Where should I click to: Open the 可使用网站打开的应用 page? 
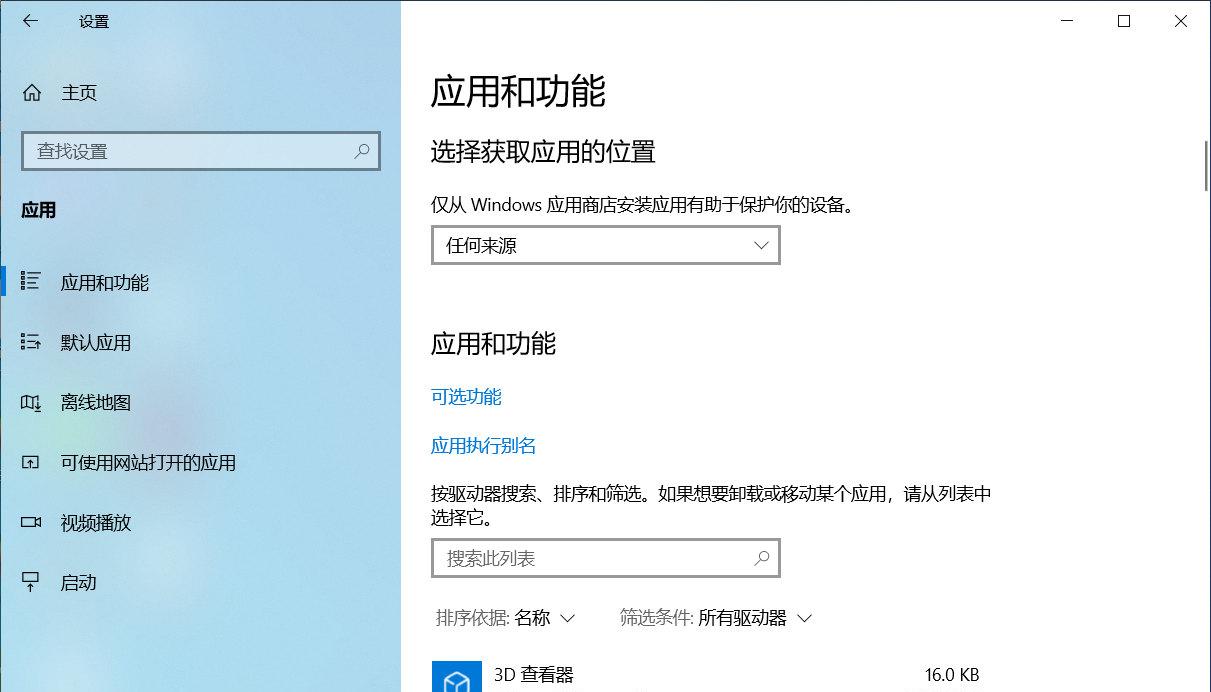tap(200, 462)
